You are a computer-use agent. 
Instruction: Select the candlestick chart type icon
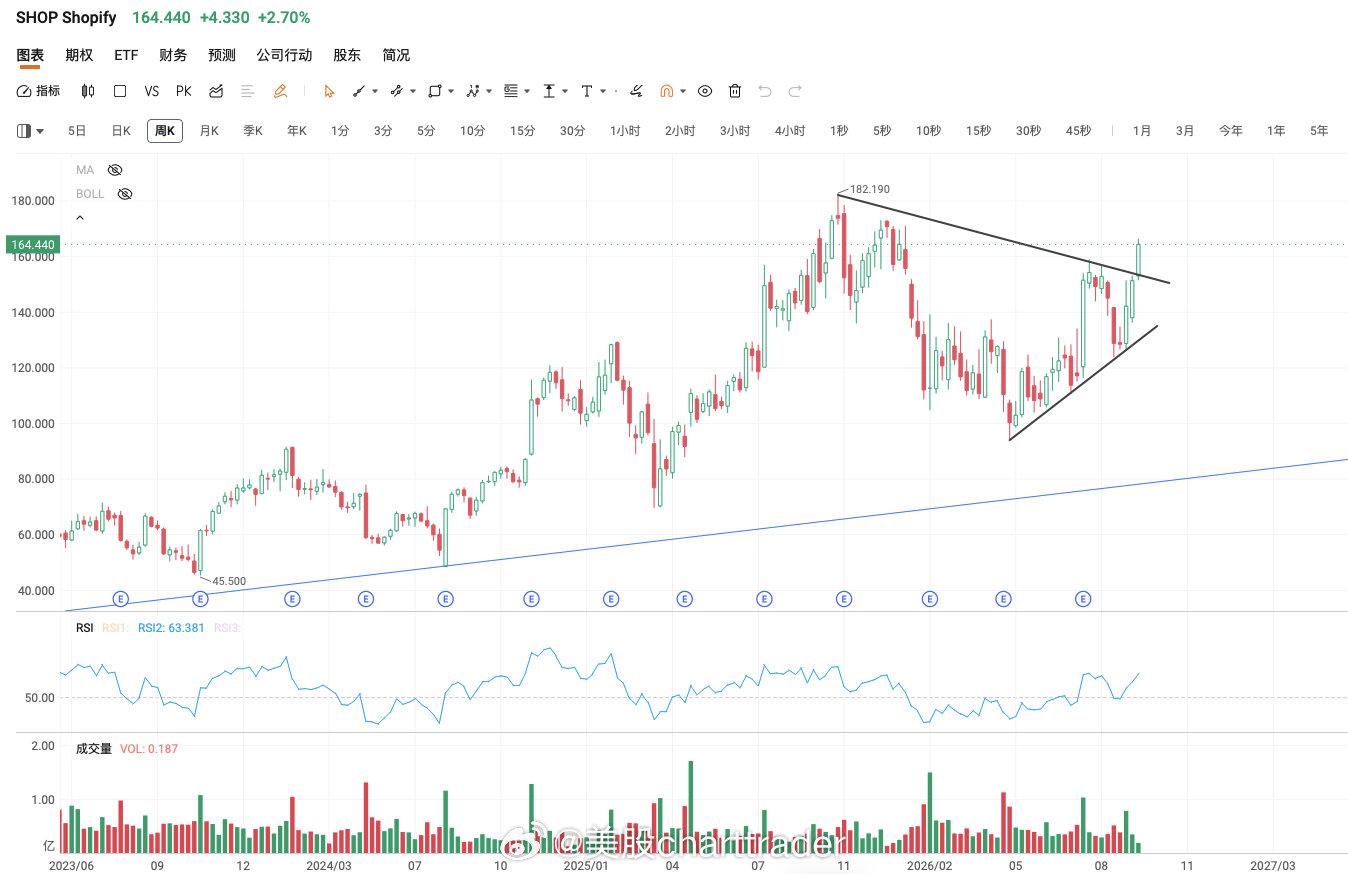click(x=88, y=91)
